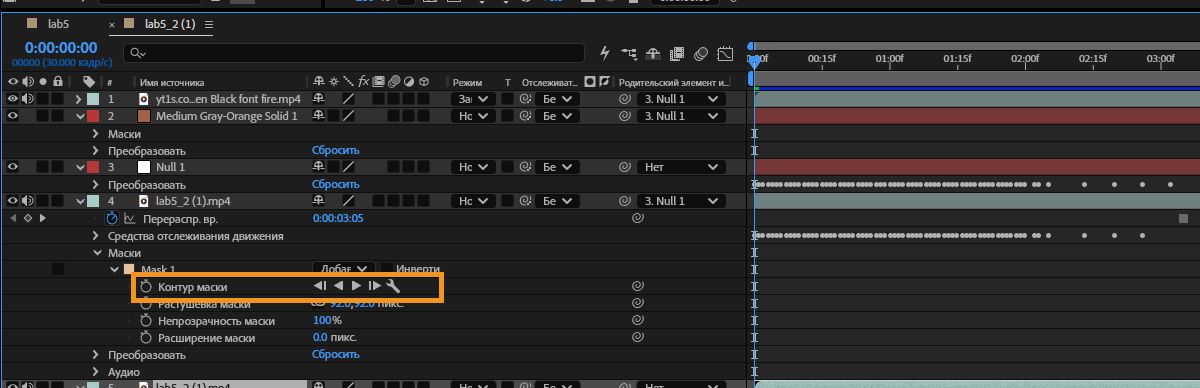Check the Инвертир. box for Mask 1
Viewport: 1200px width, 388px height.
(x=386, y=270)
